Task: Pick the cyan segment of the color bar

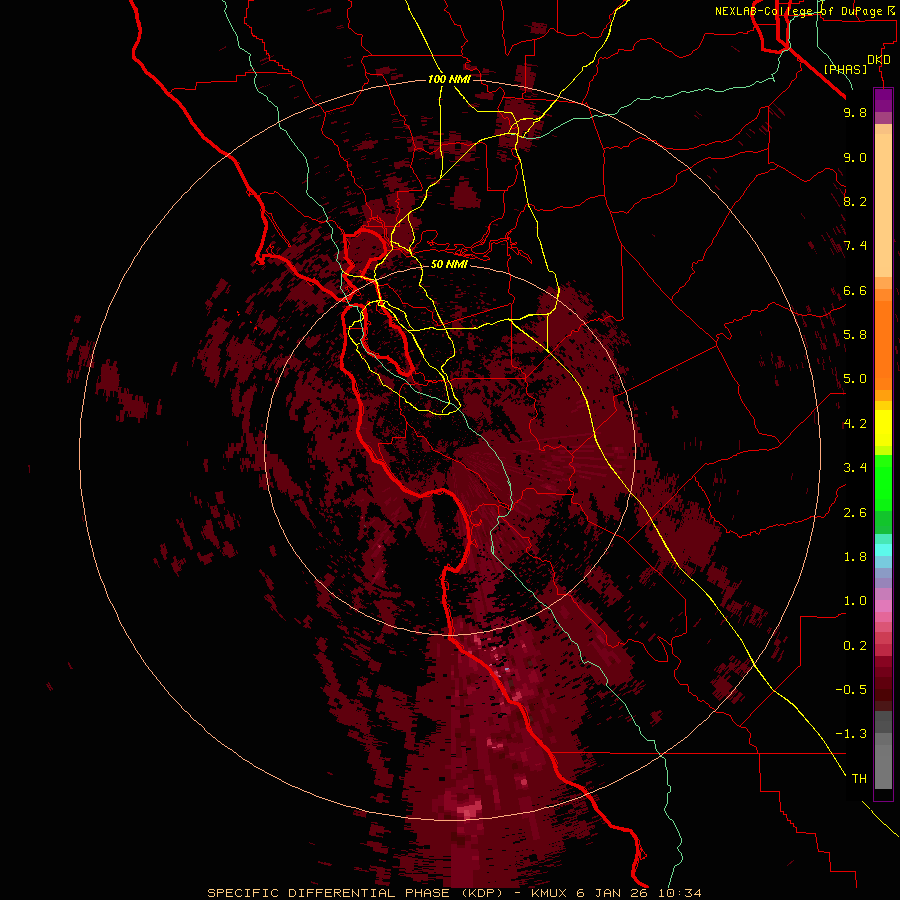Action: 883,550
